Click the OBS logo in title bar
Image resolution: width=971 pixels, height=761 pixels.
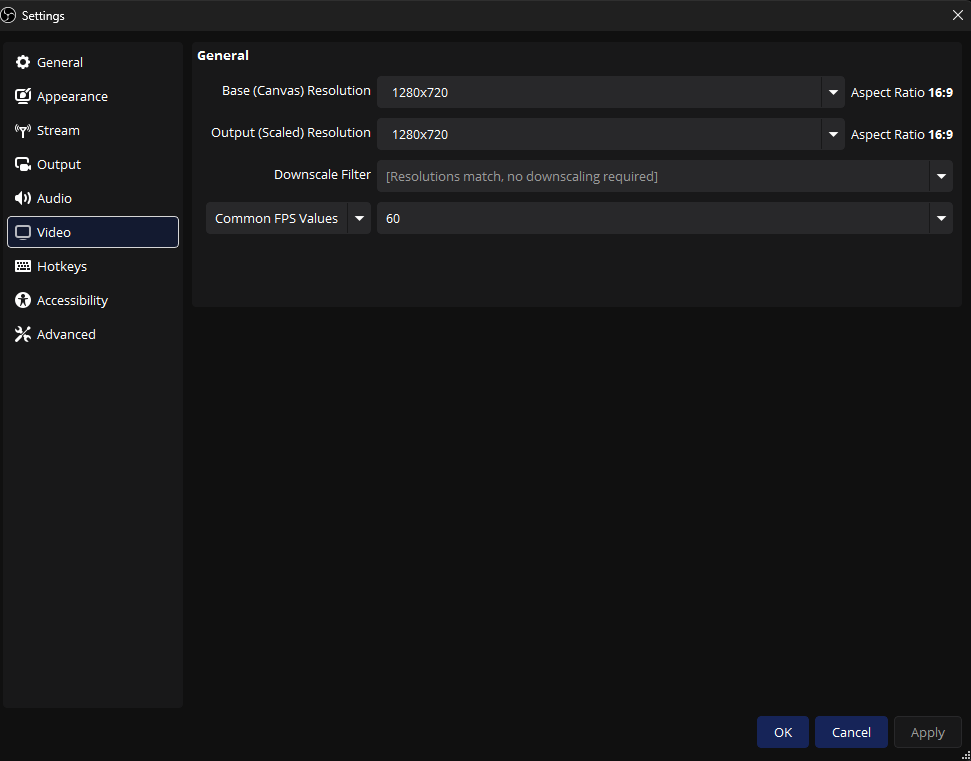(x=9, y=15)
